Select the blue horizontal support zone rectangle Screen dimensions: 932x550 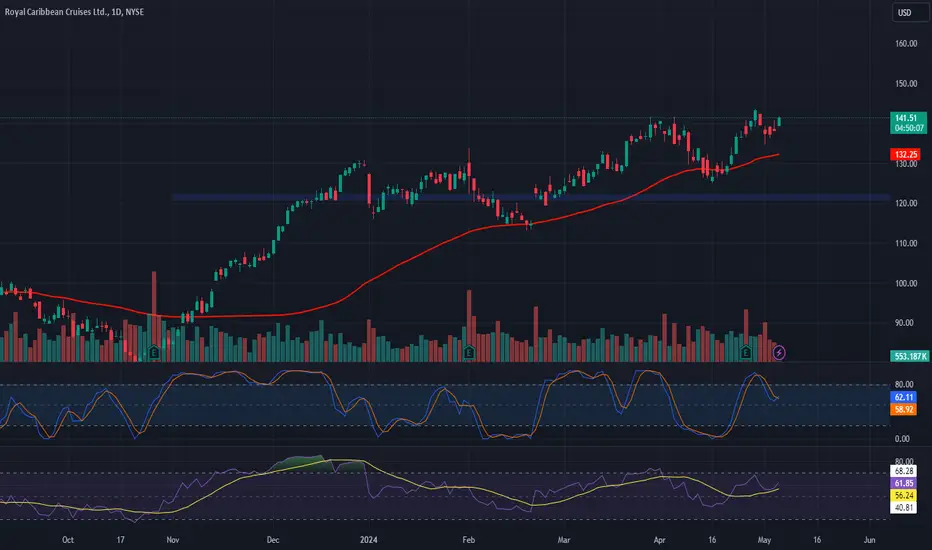(x=531, y=197)
